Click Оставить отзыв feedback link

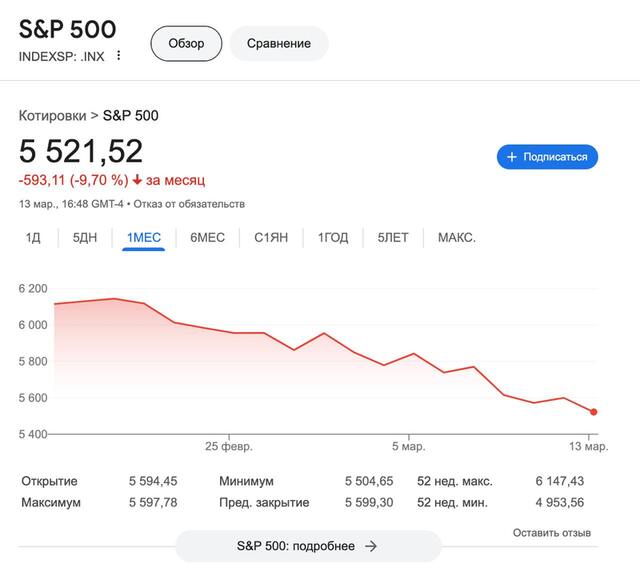(x=552, y=533)
